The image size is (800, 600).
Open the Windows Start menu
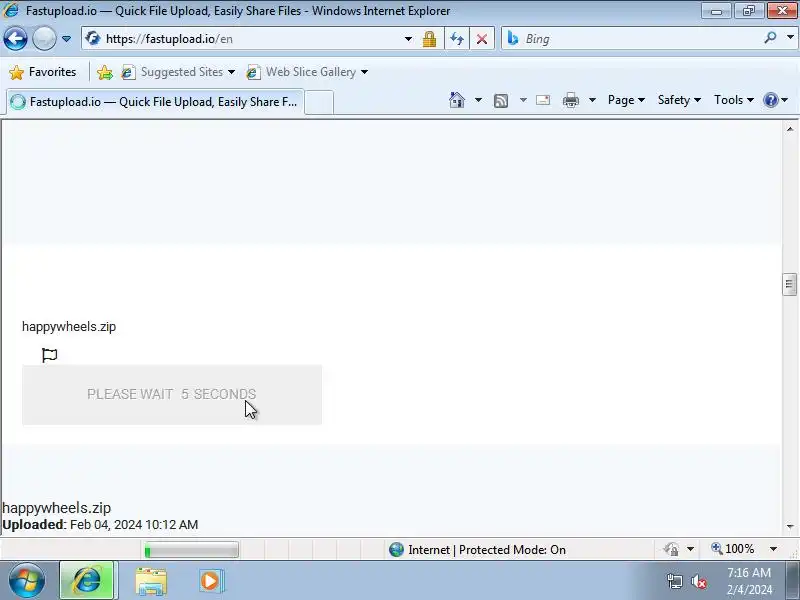coord(27,581)
